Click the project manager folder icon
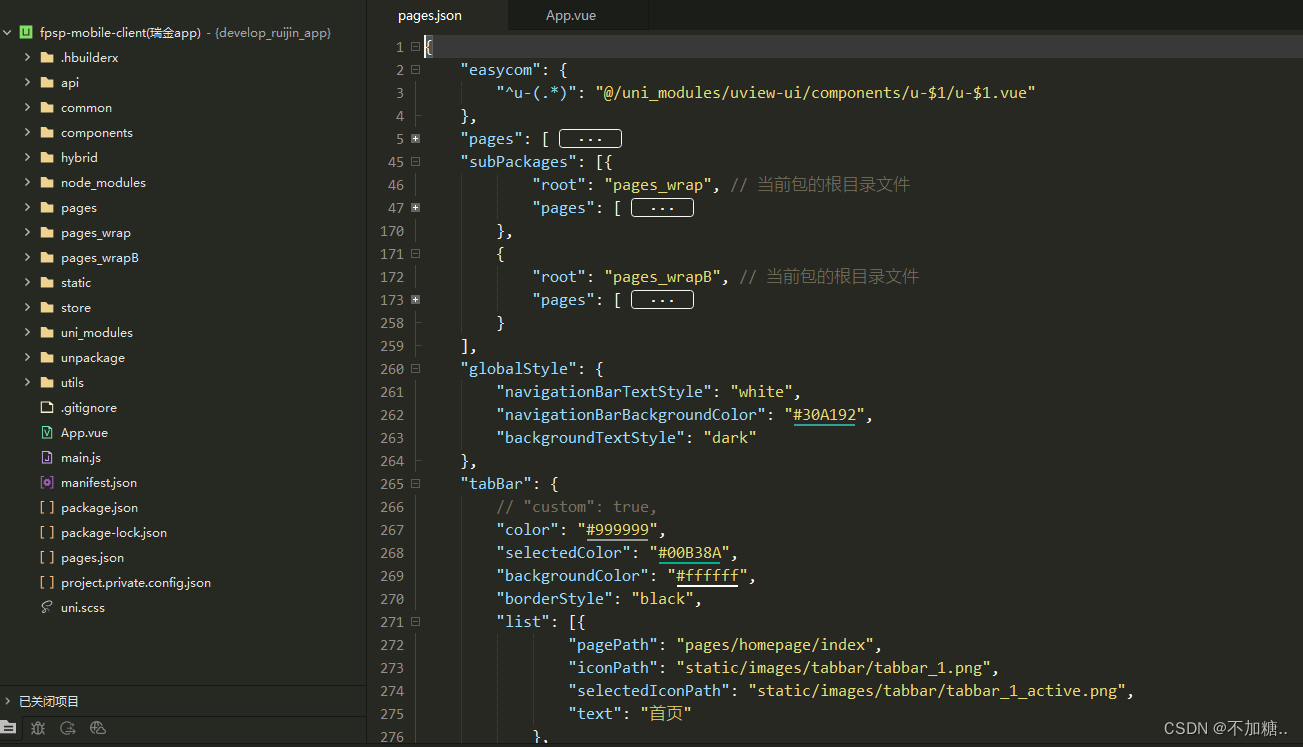The width and height of the screenshot is (1303, 747). coord(9,728)
